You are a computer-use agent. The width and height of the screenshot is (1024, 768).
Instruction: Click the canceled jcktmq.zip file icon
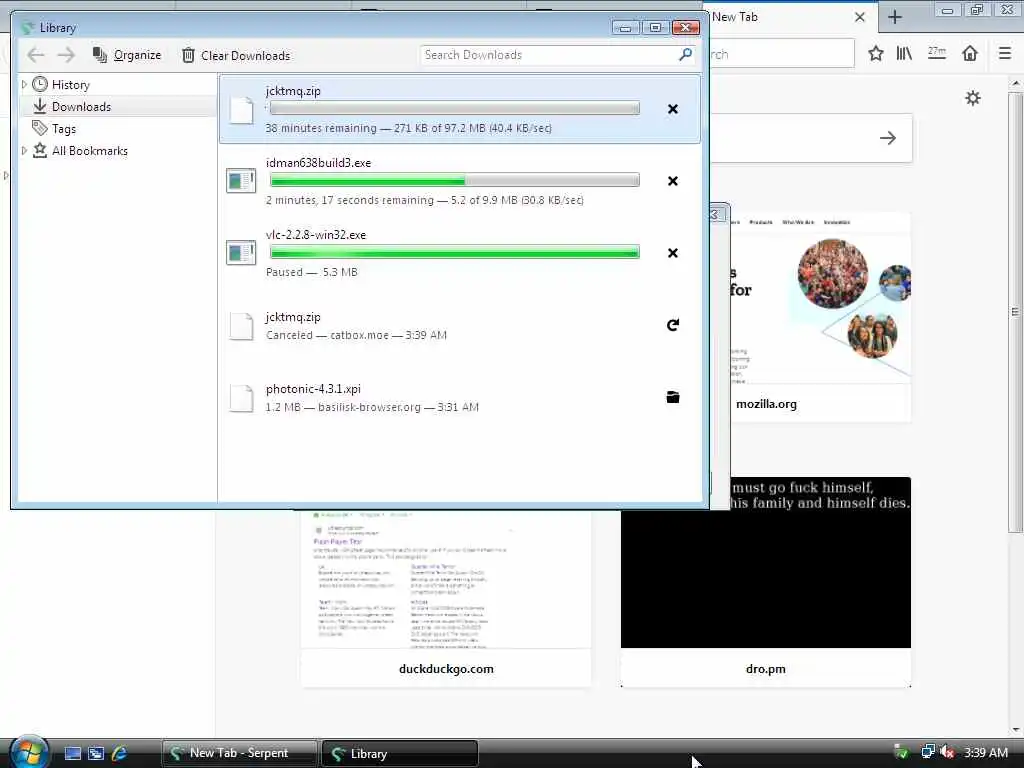[241, 326]
